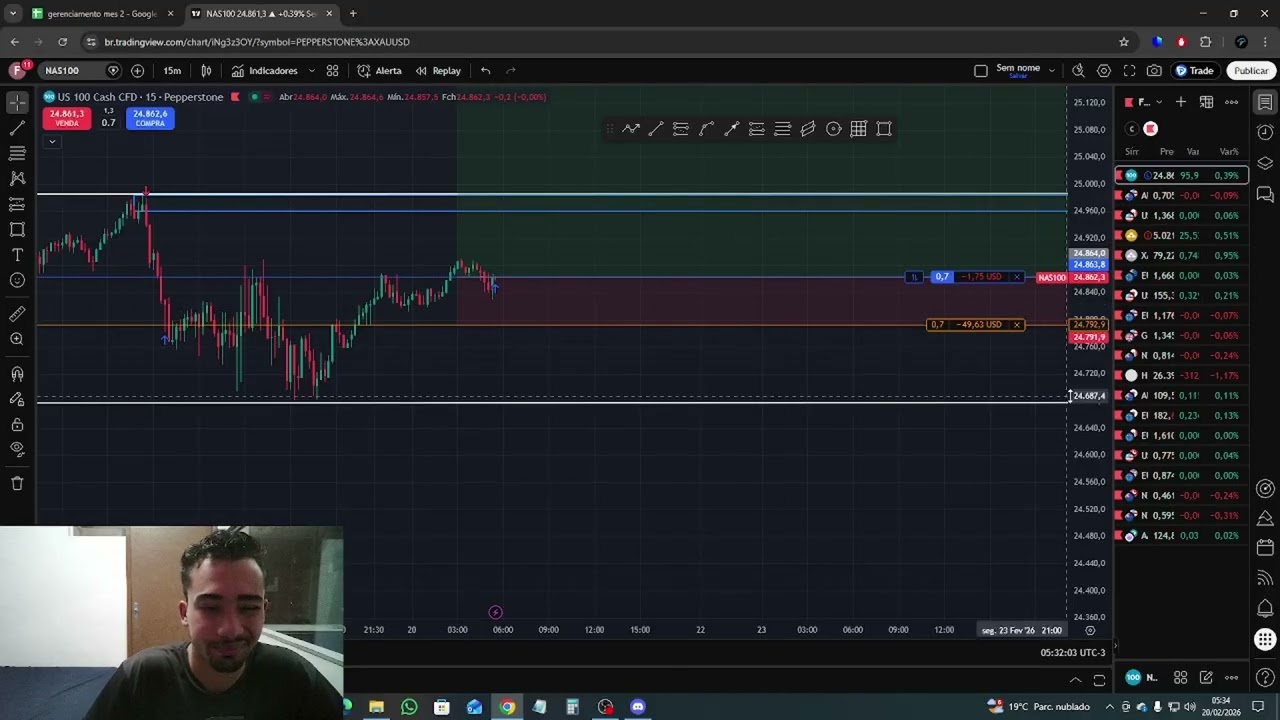Add a symbol to the watchlist

click(1181, 102)
